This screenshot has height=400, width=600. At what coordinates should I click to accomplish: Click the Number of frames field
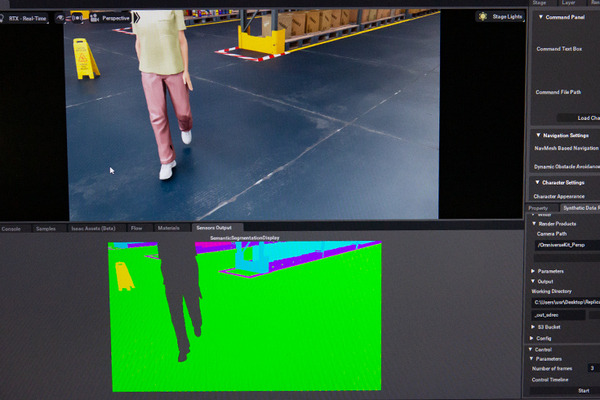coord(593,368)
